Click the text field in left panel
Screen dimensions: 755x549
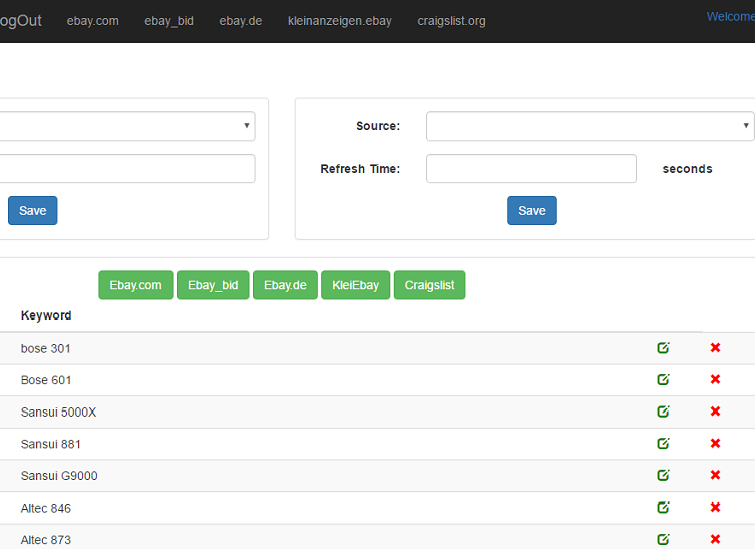coord(127,169)
